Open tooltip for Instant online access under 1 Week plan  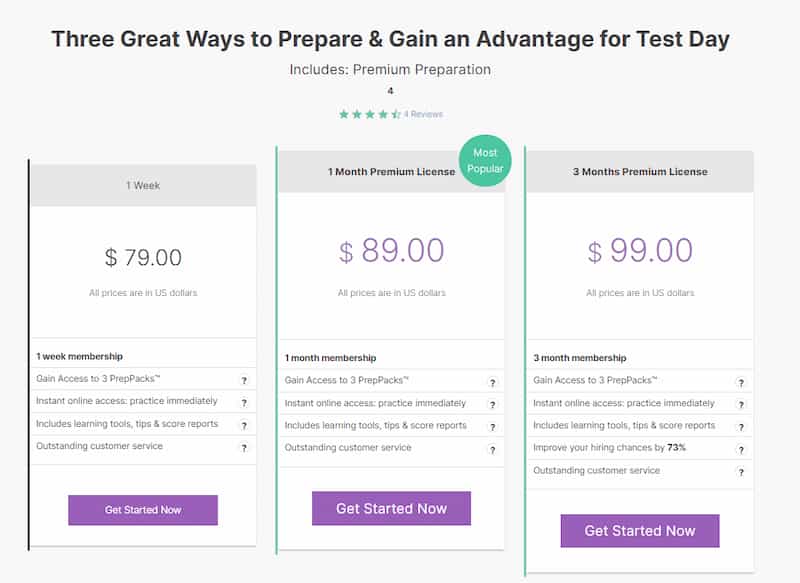click(245, 403)
